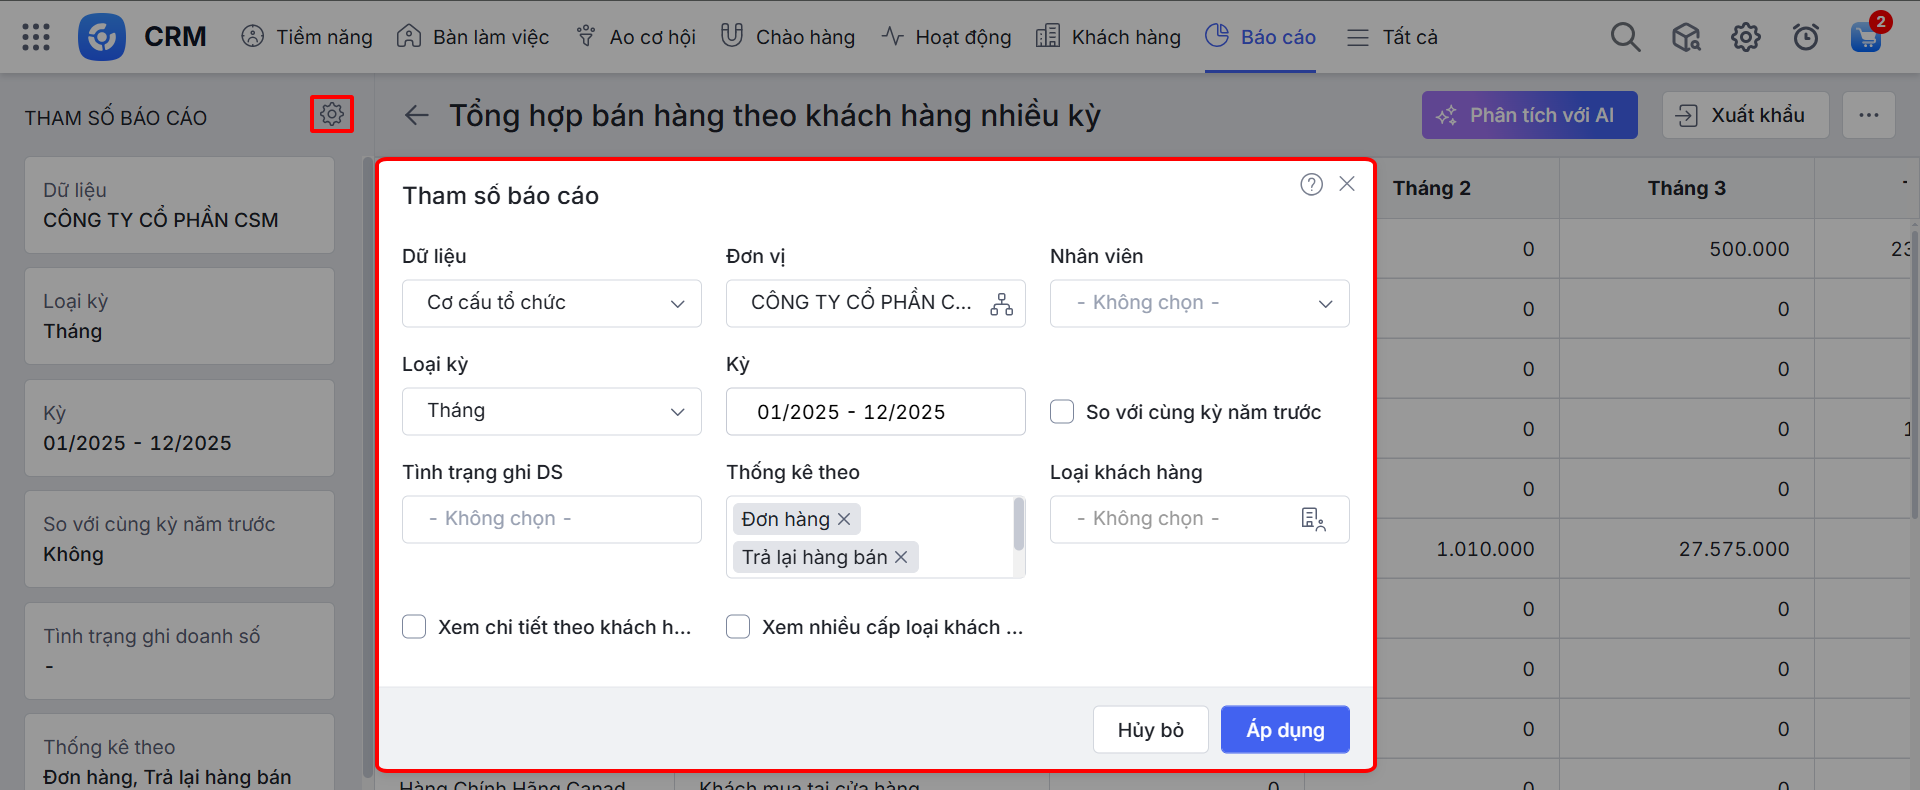Remove the Đơn hàng tag

[x=844, y=519]
